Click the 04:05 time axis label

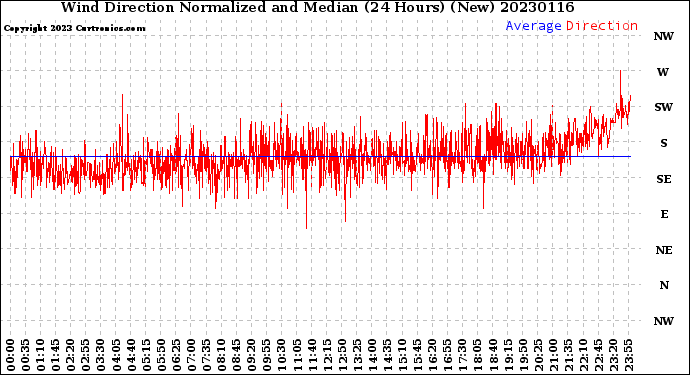coord(116,356)
